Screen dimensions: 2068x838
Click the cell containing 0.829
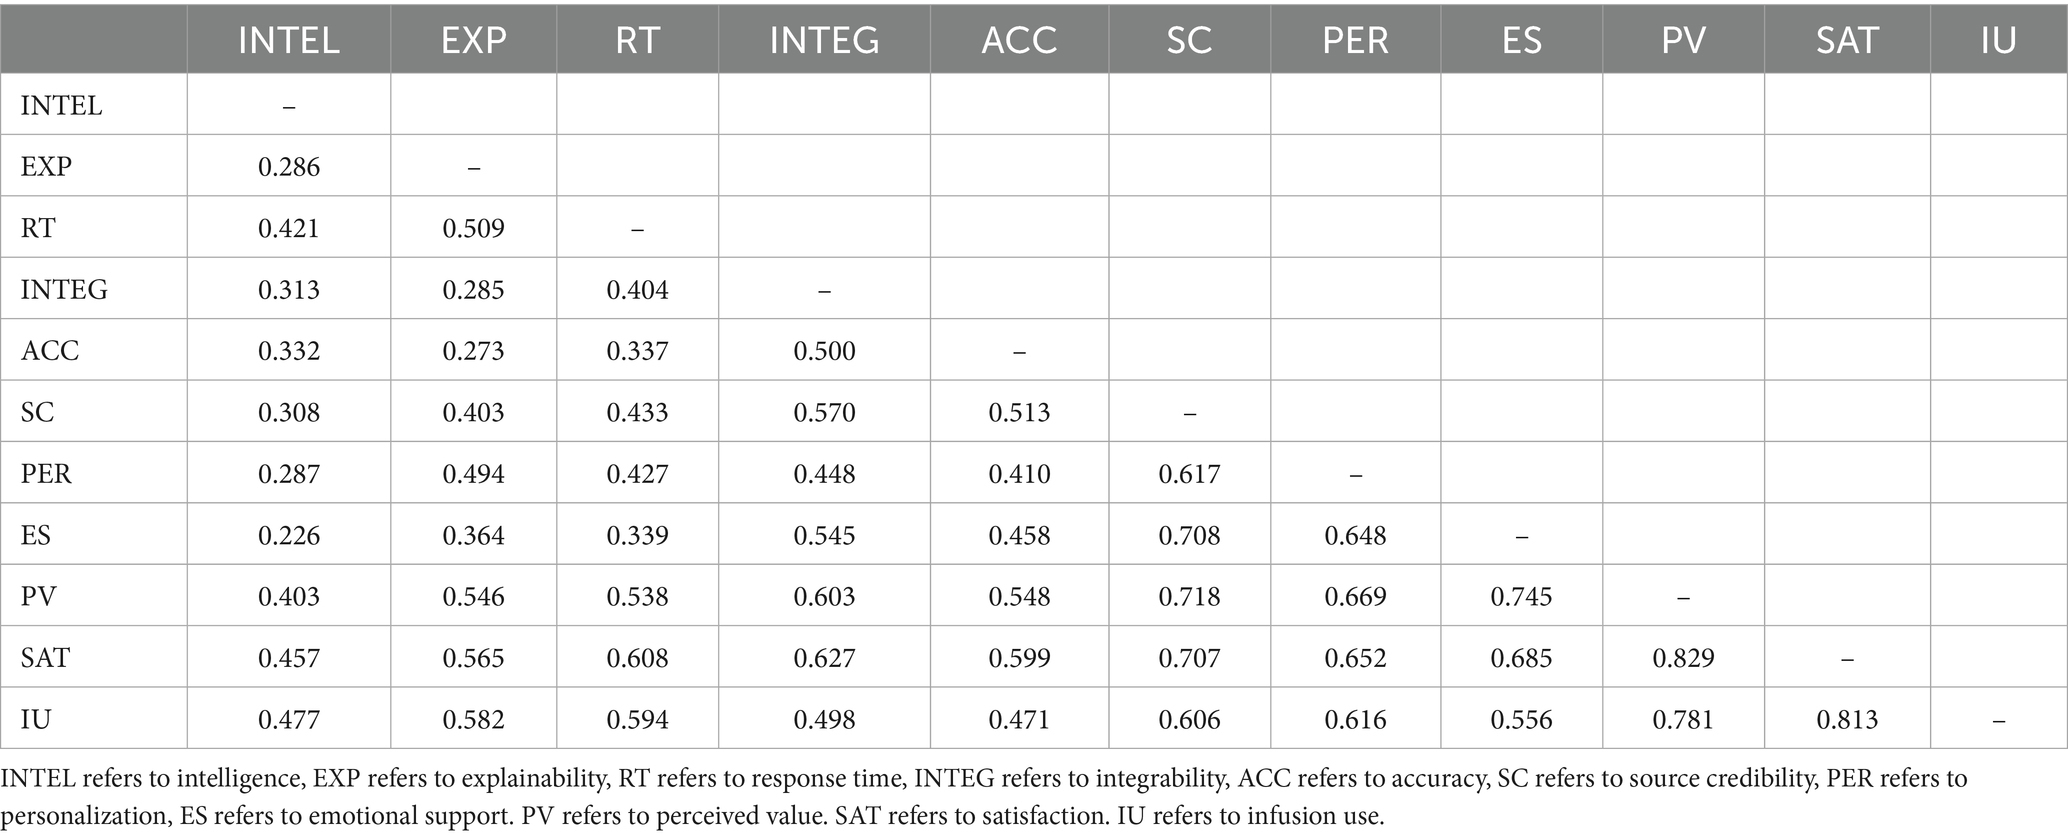1683,658
